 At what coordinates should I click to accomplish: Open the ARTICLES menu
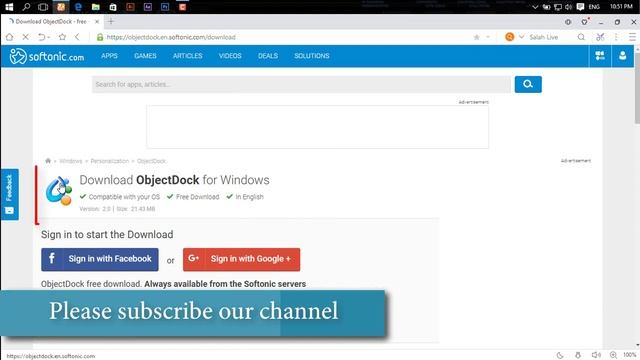pyautogui.click(x=187, y=56)
